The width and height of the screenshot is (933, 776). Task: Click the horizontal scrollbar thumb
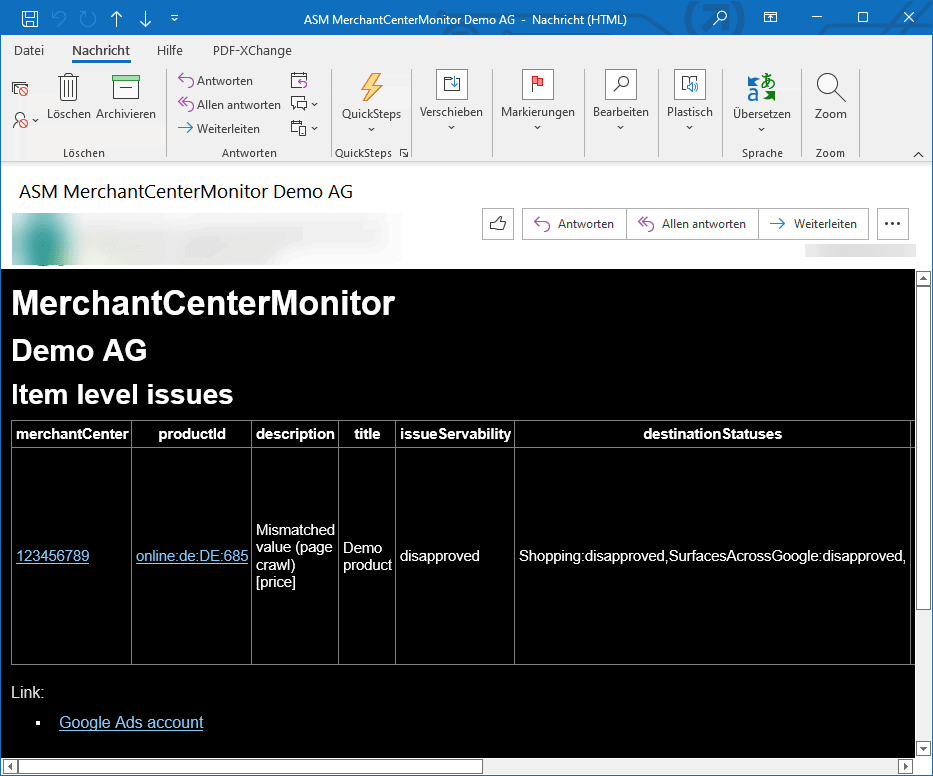[250, 766]
